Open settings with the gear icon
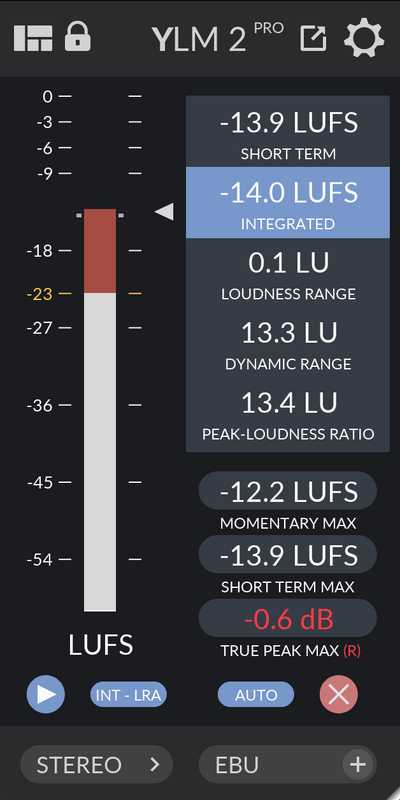 point(364,38)
